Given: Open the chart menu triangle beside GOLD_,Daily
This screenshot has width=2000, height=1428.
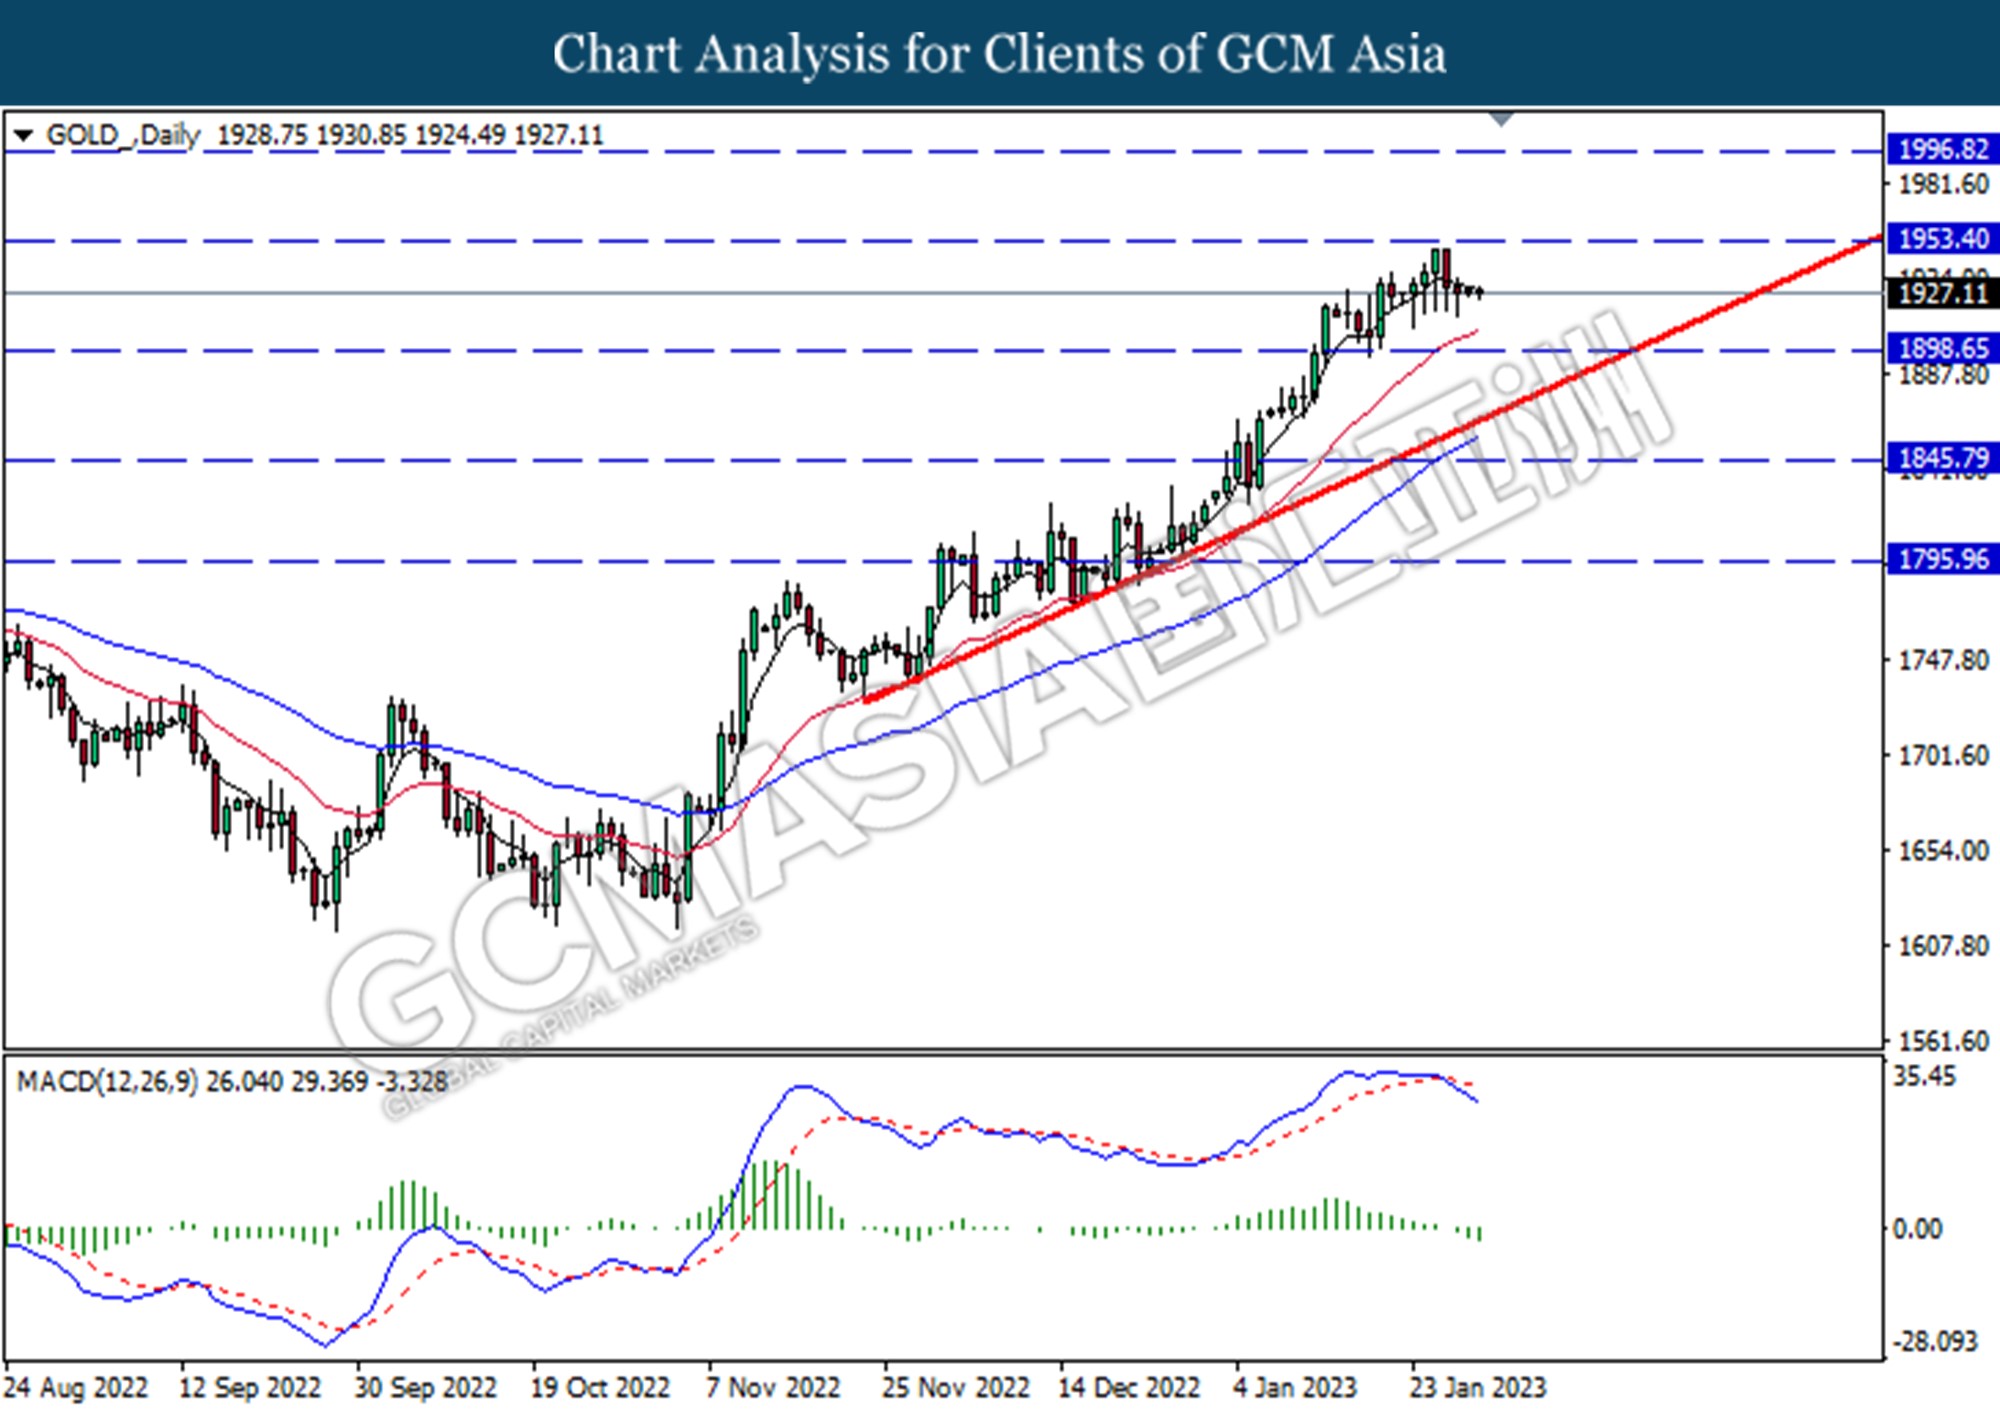Looking at the screenshot, I should tap(23, 135).
